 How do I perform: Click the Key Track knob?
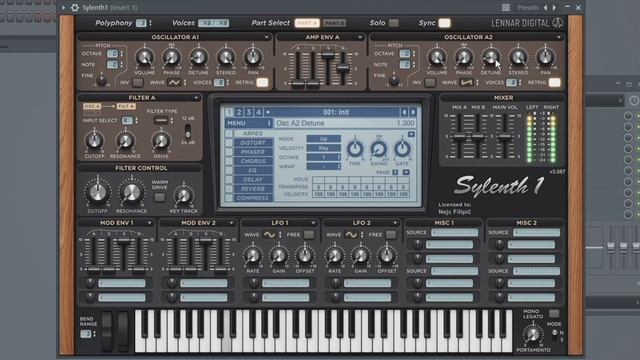(183, 196)
